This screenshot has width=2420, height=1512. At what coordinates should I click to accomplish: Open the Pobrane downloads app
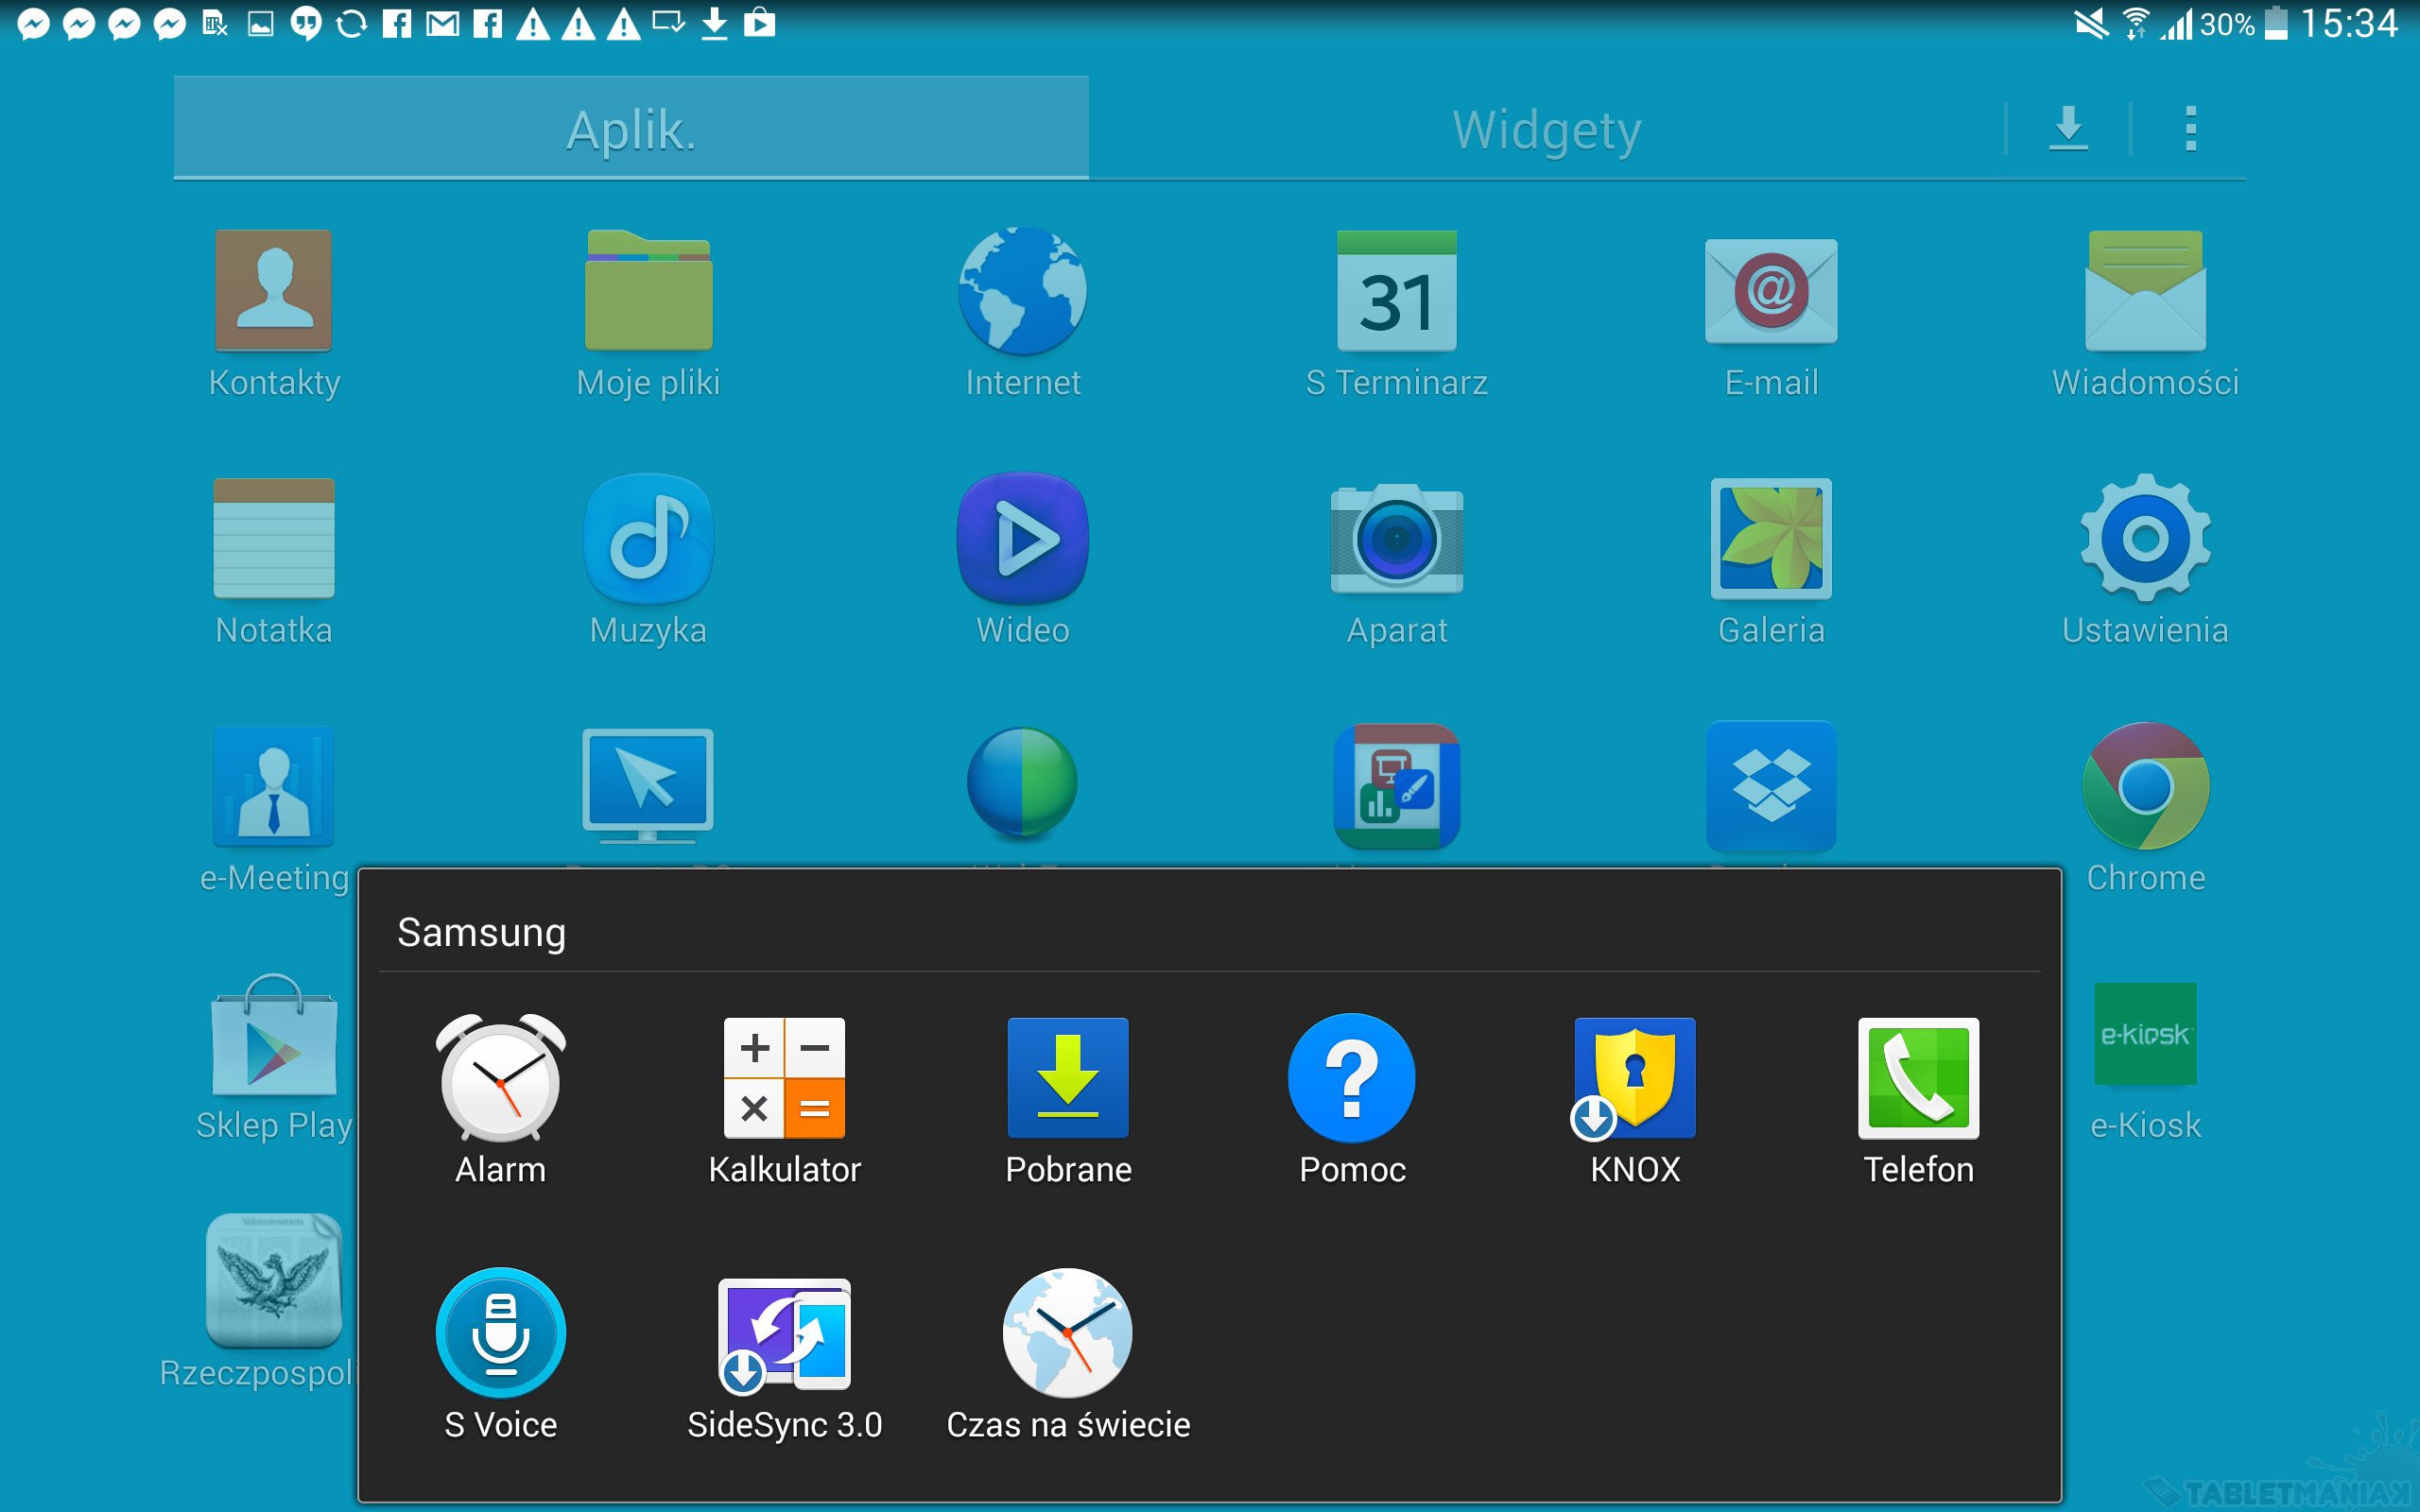coord(1068,1080)
